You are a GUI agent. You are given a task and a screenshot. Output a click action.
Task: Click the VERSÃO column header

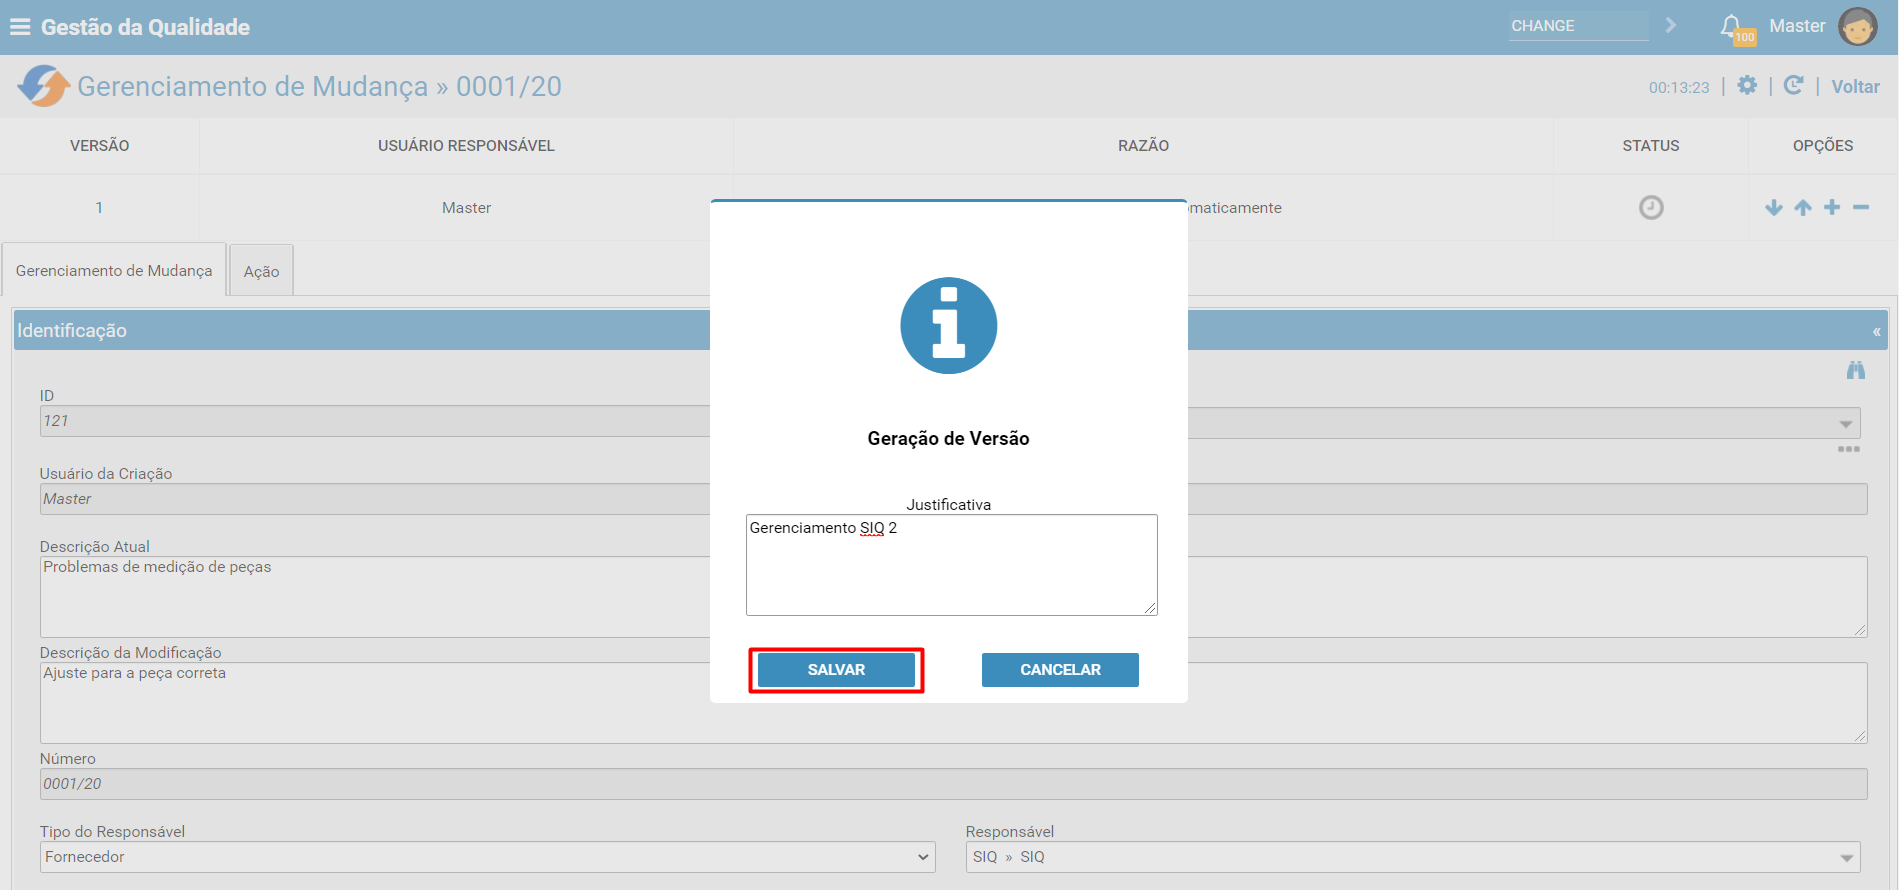click(x=100, y=146)
